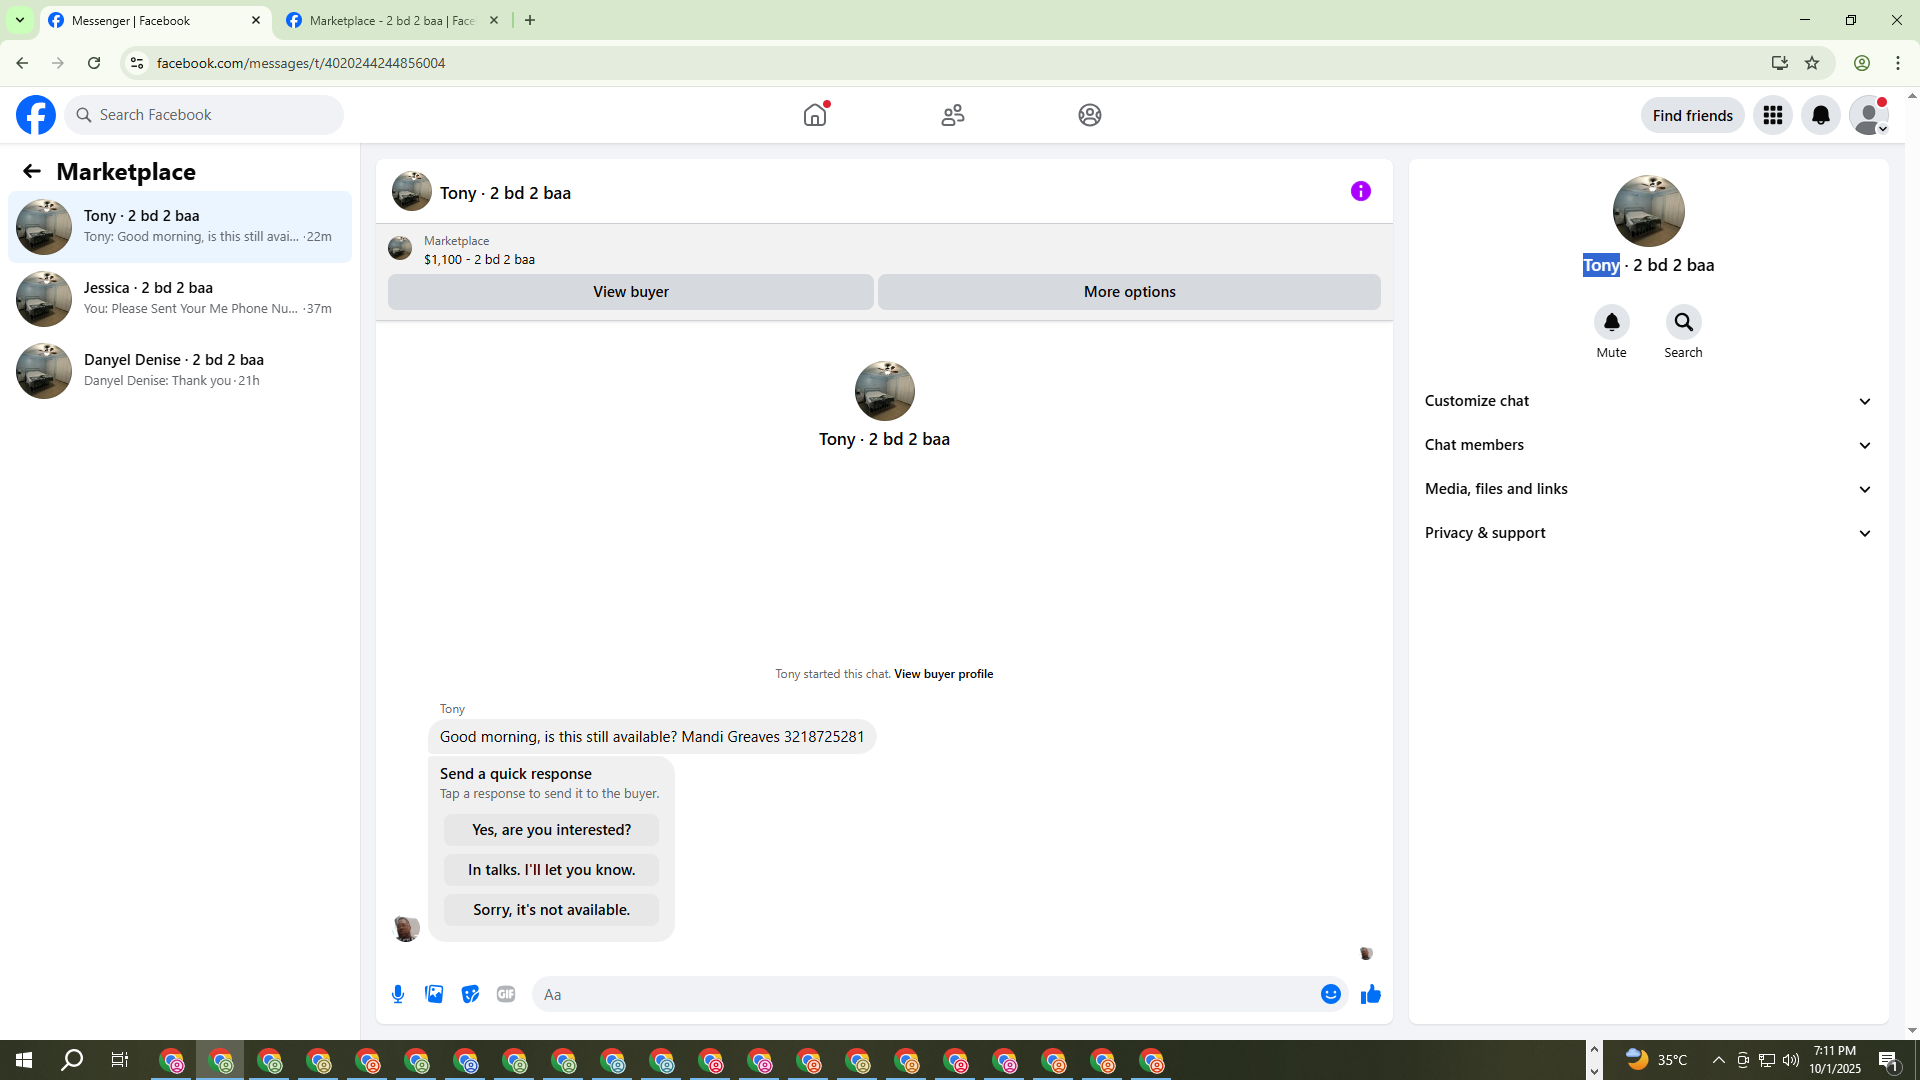Viewport: 1920px width, 1080px height.
Task: Open the account profile avatar menu
Action: tap(1869, 115)
